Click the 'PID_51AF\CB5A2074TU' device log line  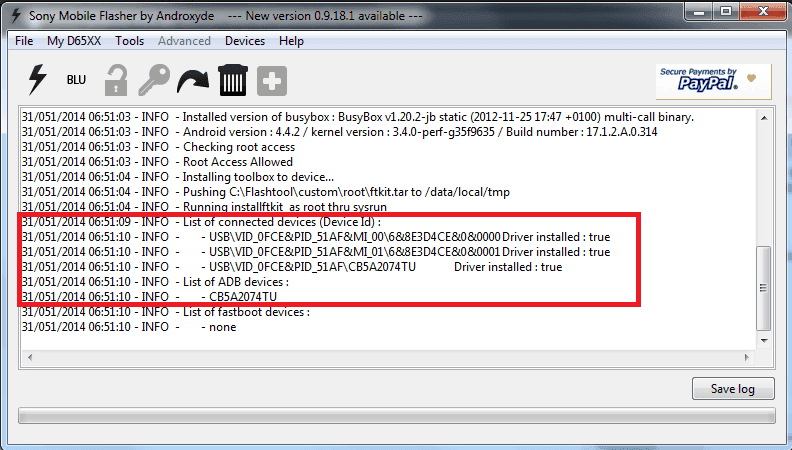click(x=292, y=267)
